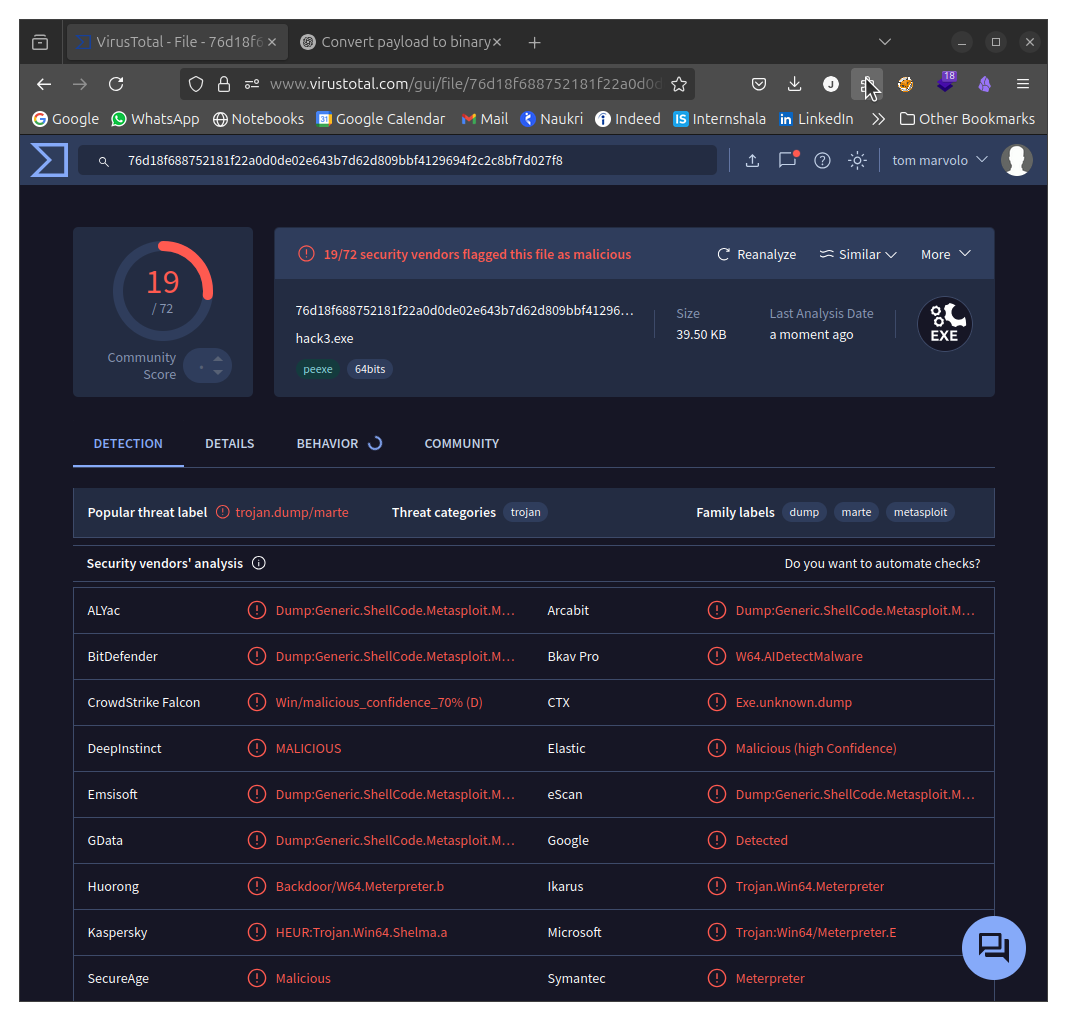
Task: Click the file name hack3.exe
Action: pyautogui.click(x=325, y=338)
